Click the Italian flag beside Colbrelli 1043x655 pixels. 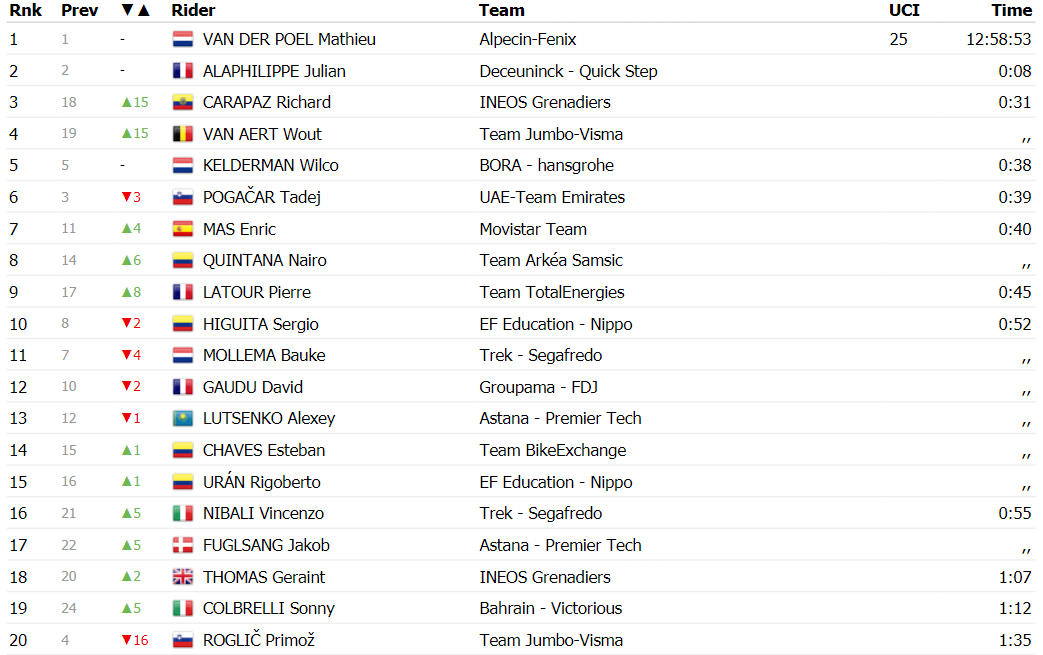[x=183, y=608]
